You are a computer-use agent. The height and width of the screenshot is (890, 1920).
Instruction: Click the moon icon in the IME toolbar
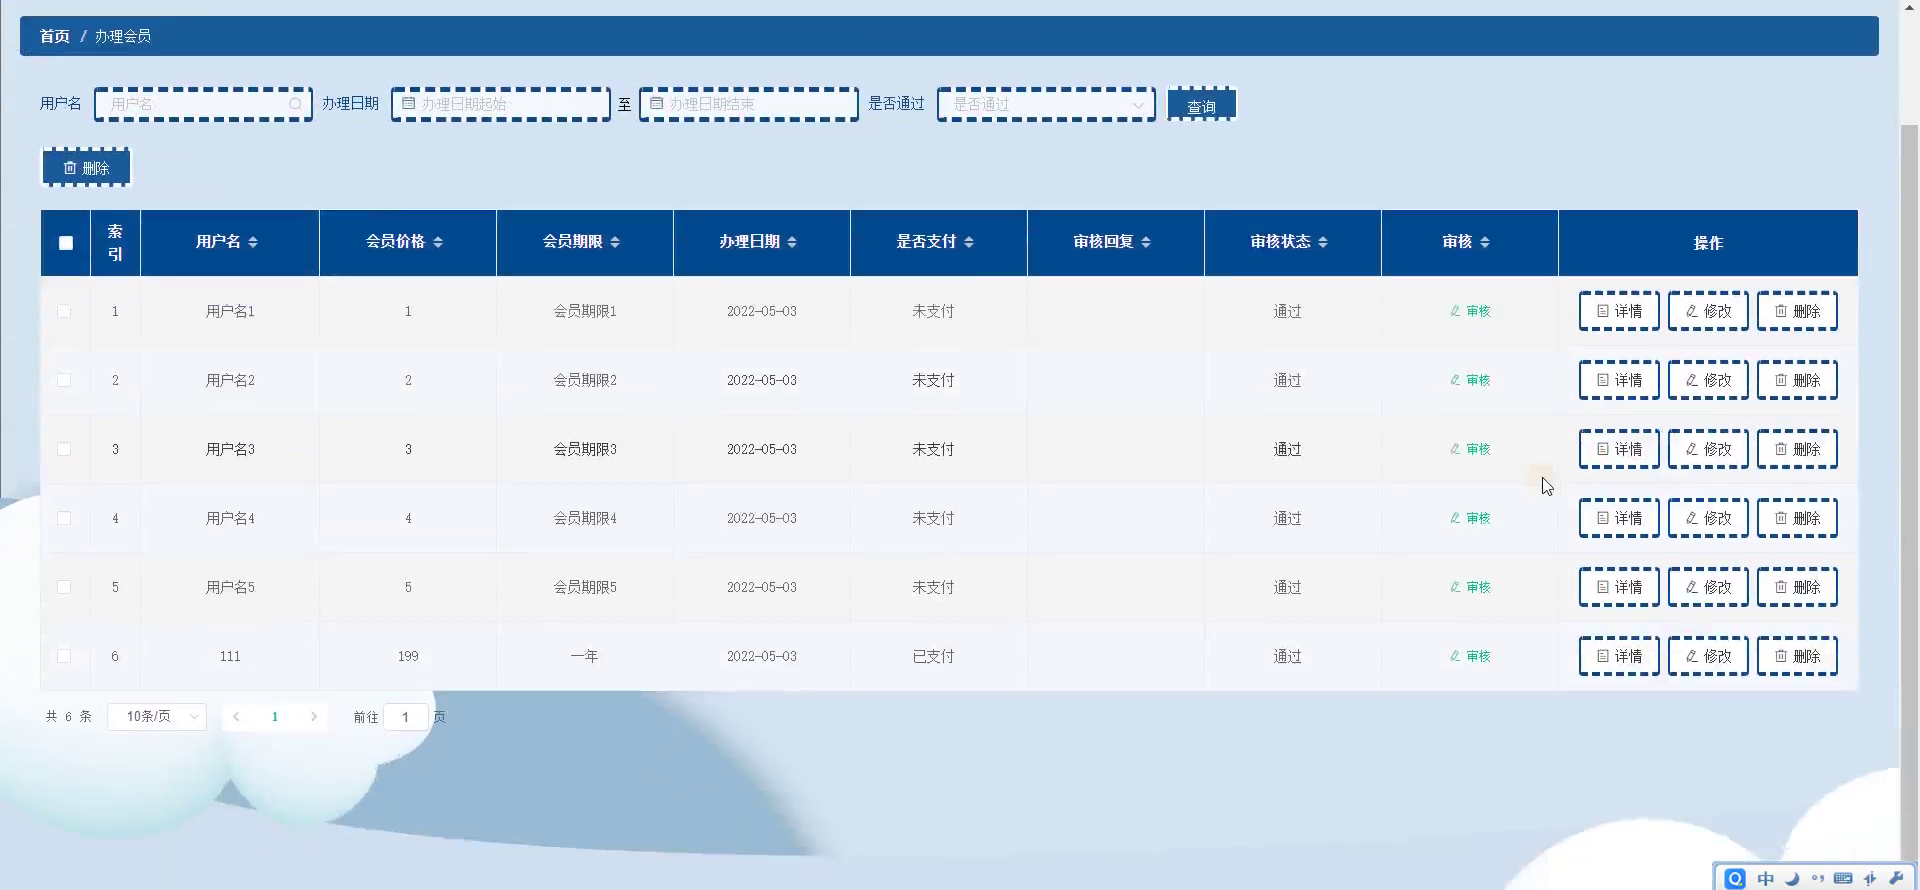1792,878
